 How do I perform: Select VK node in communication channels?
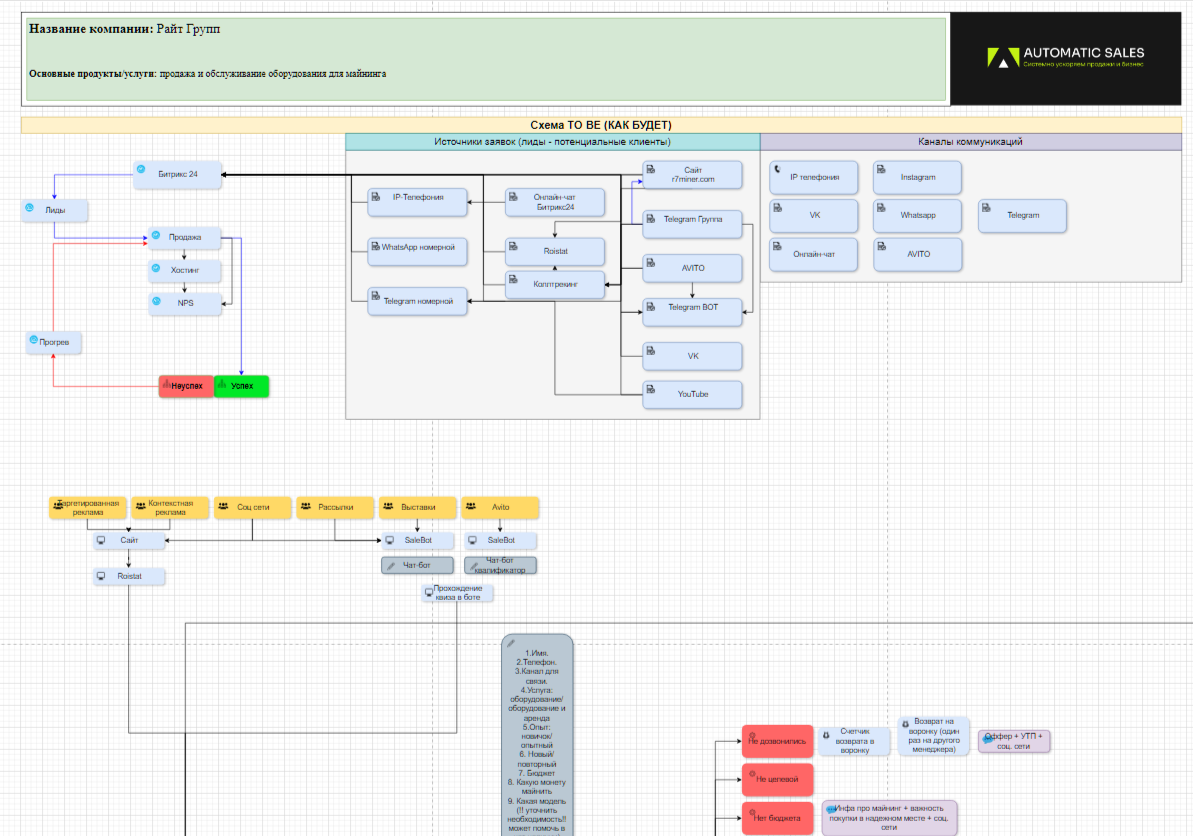(x=813, y=215)
